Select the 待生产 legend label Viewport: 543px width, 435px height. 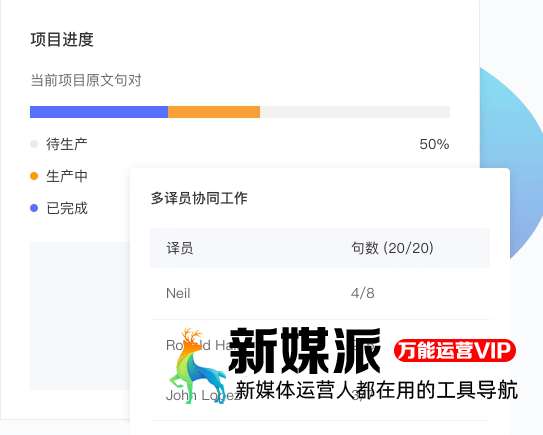[x=67, y=144]
